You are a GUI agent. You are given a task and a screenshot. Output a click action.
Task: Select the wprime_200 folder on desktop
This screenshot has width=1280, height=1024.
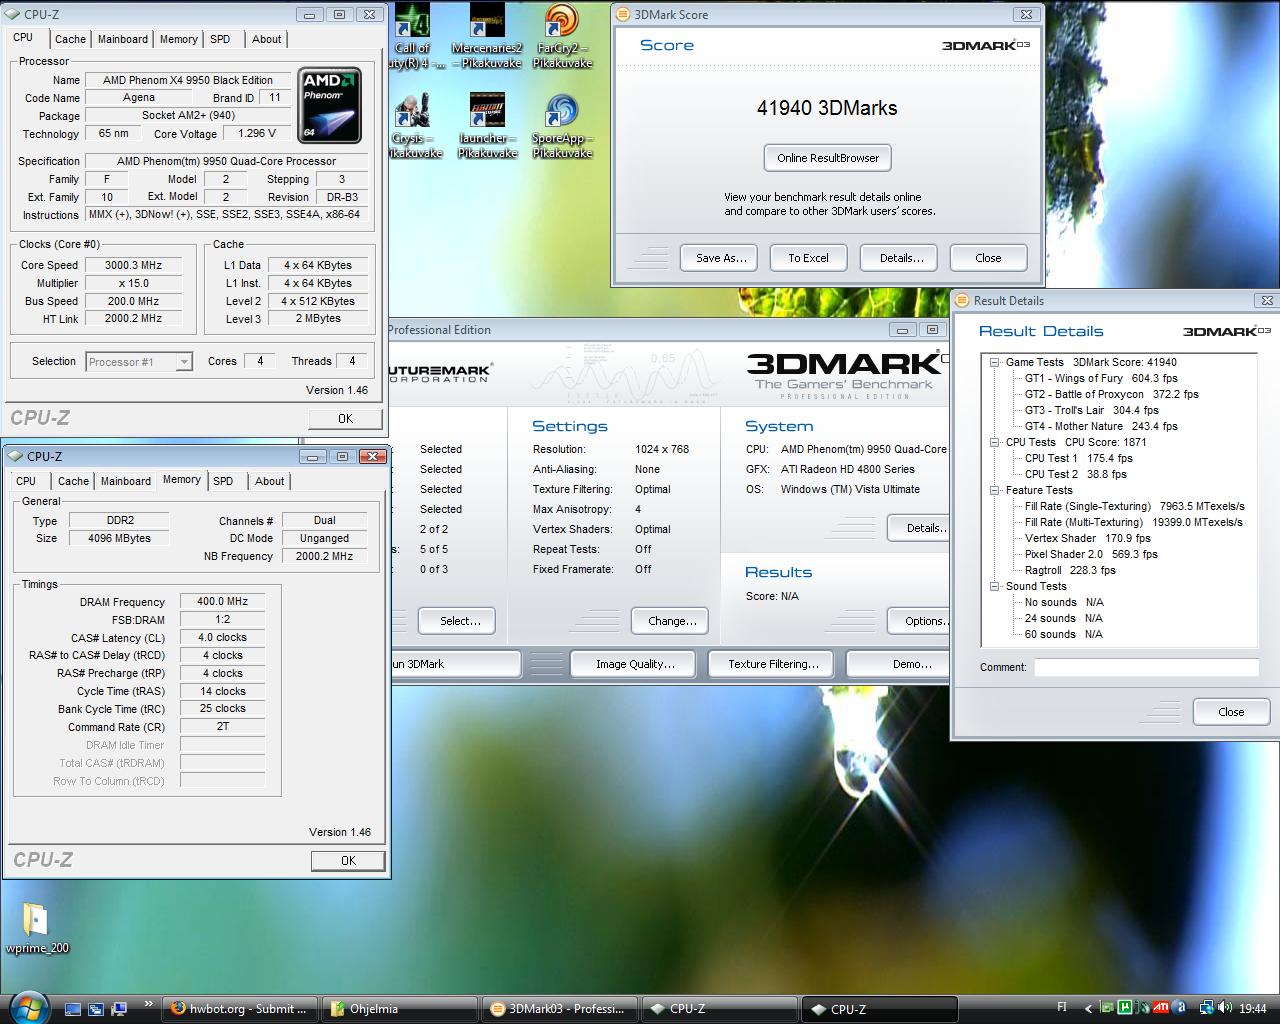click(37, 929)
